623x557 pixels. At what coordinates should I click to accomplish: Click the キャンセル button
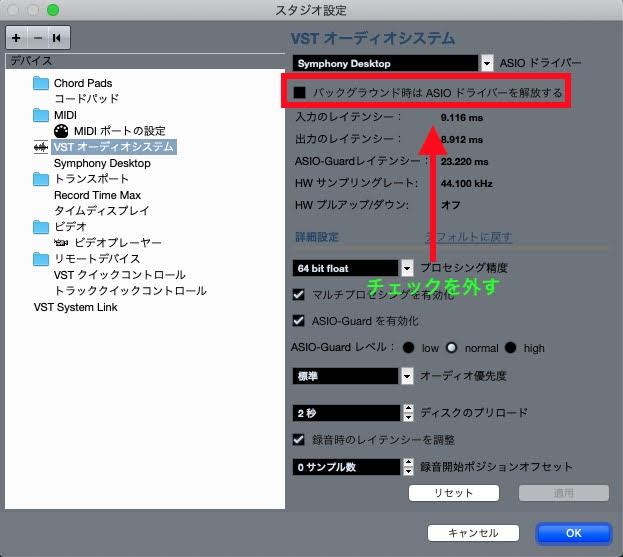click(473, 533)
